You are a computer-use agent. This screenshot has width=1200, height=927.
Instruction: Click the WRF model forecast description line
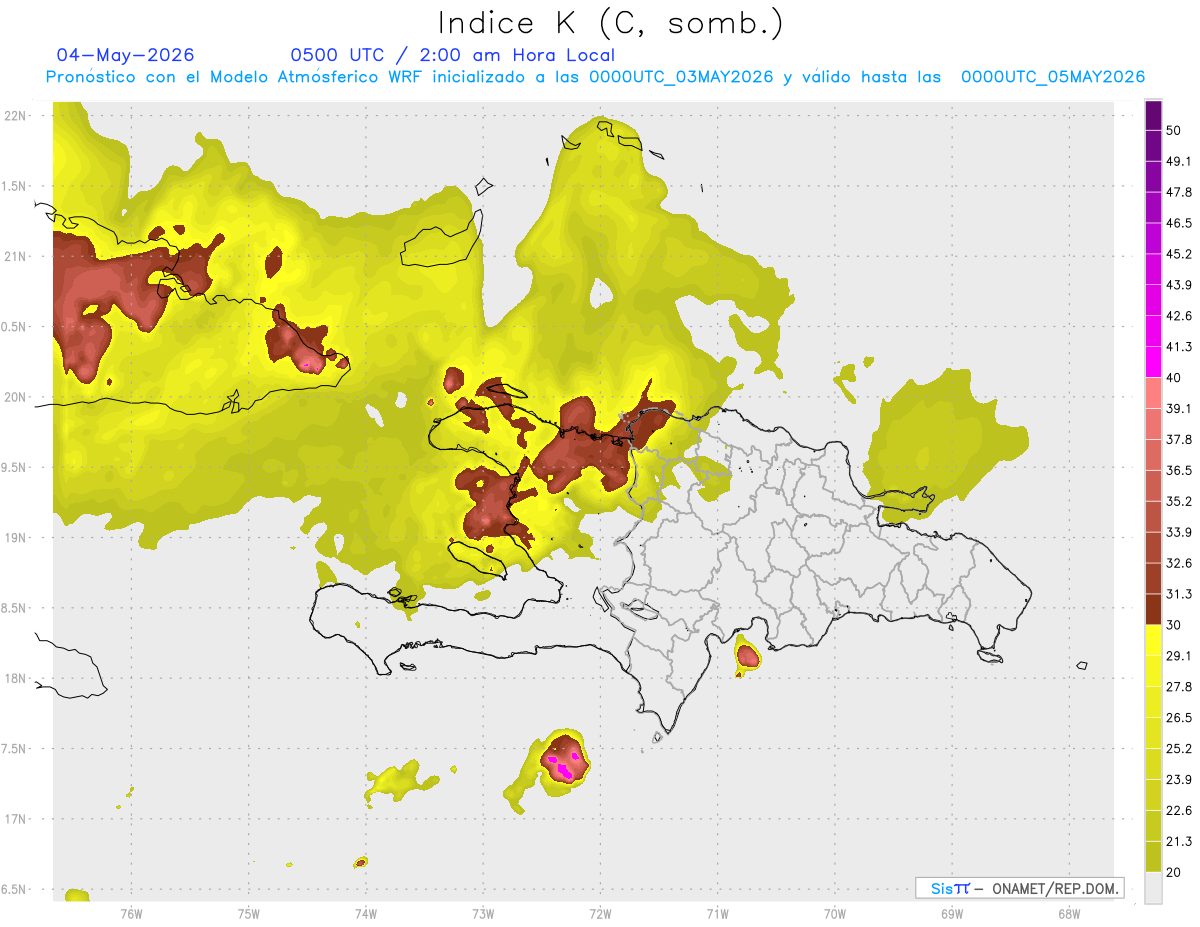tap(595, 77)
